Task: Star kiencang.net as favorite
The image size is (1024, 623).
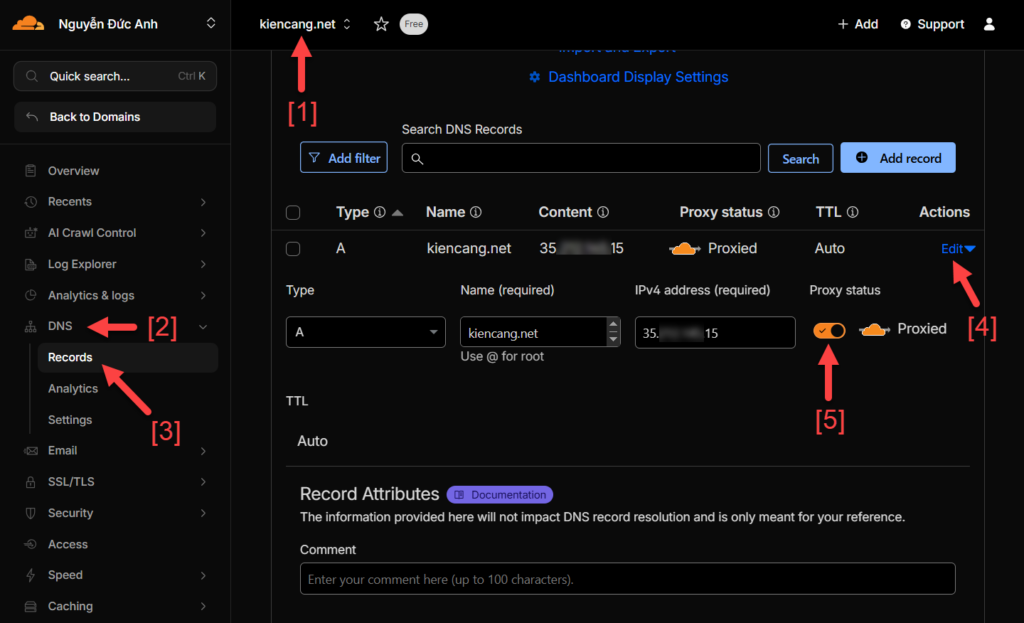Action: pyautogui.click(x=381, y=23)
